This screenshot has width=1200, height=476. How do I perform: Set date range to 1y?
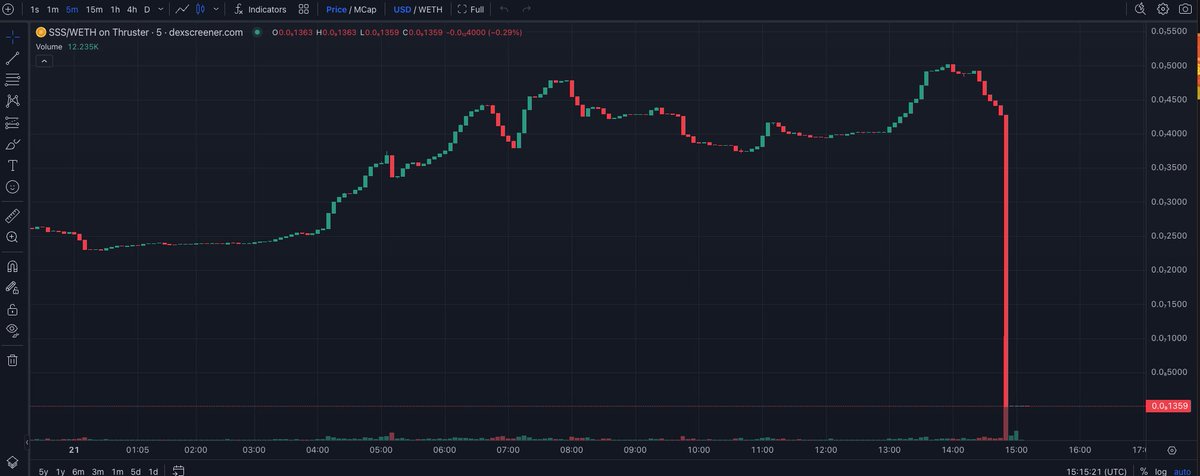coord(60,471)
